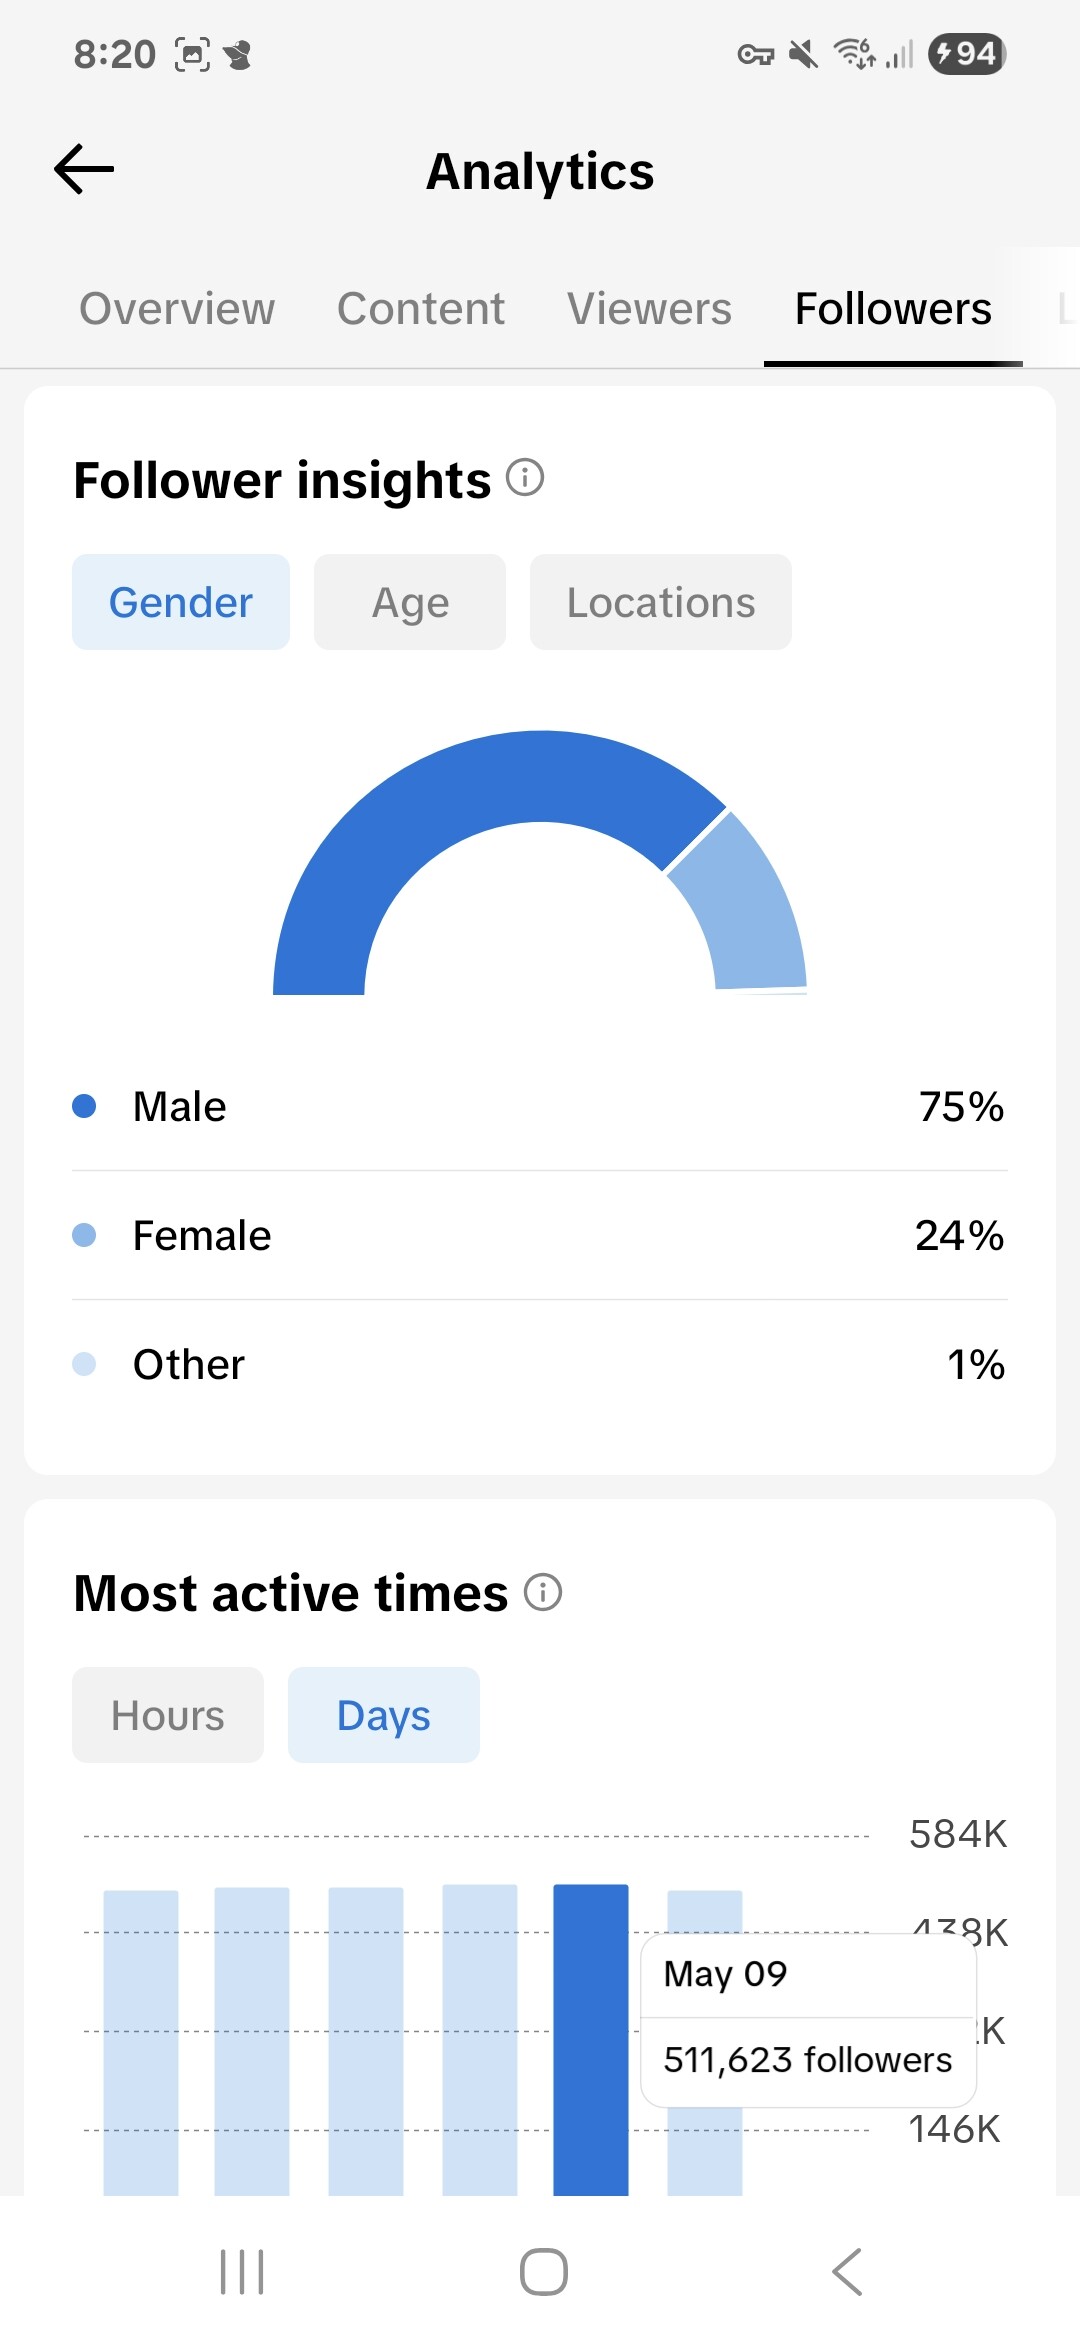Open Follower insights info icon
The image size is (1080, 2340).
click(x=525, y=478)
